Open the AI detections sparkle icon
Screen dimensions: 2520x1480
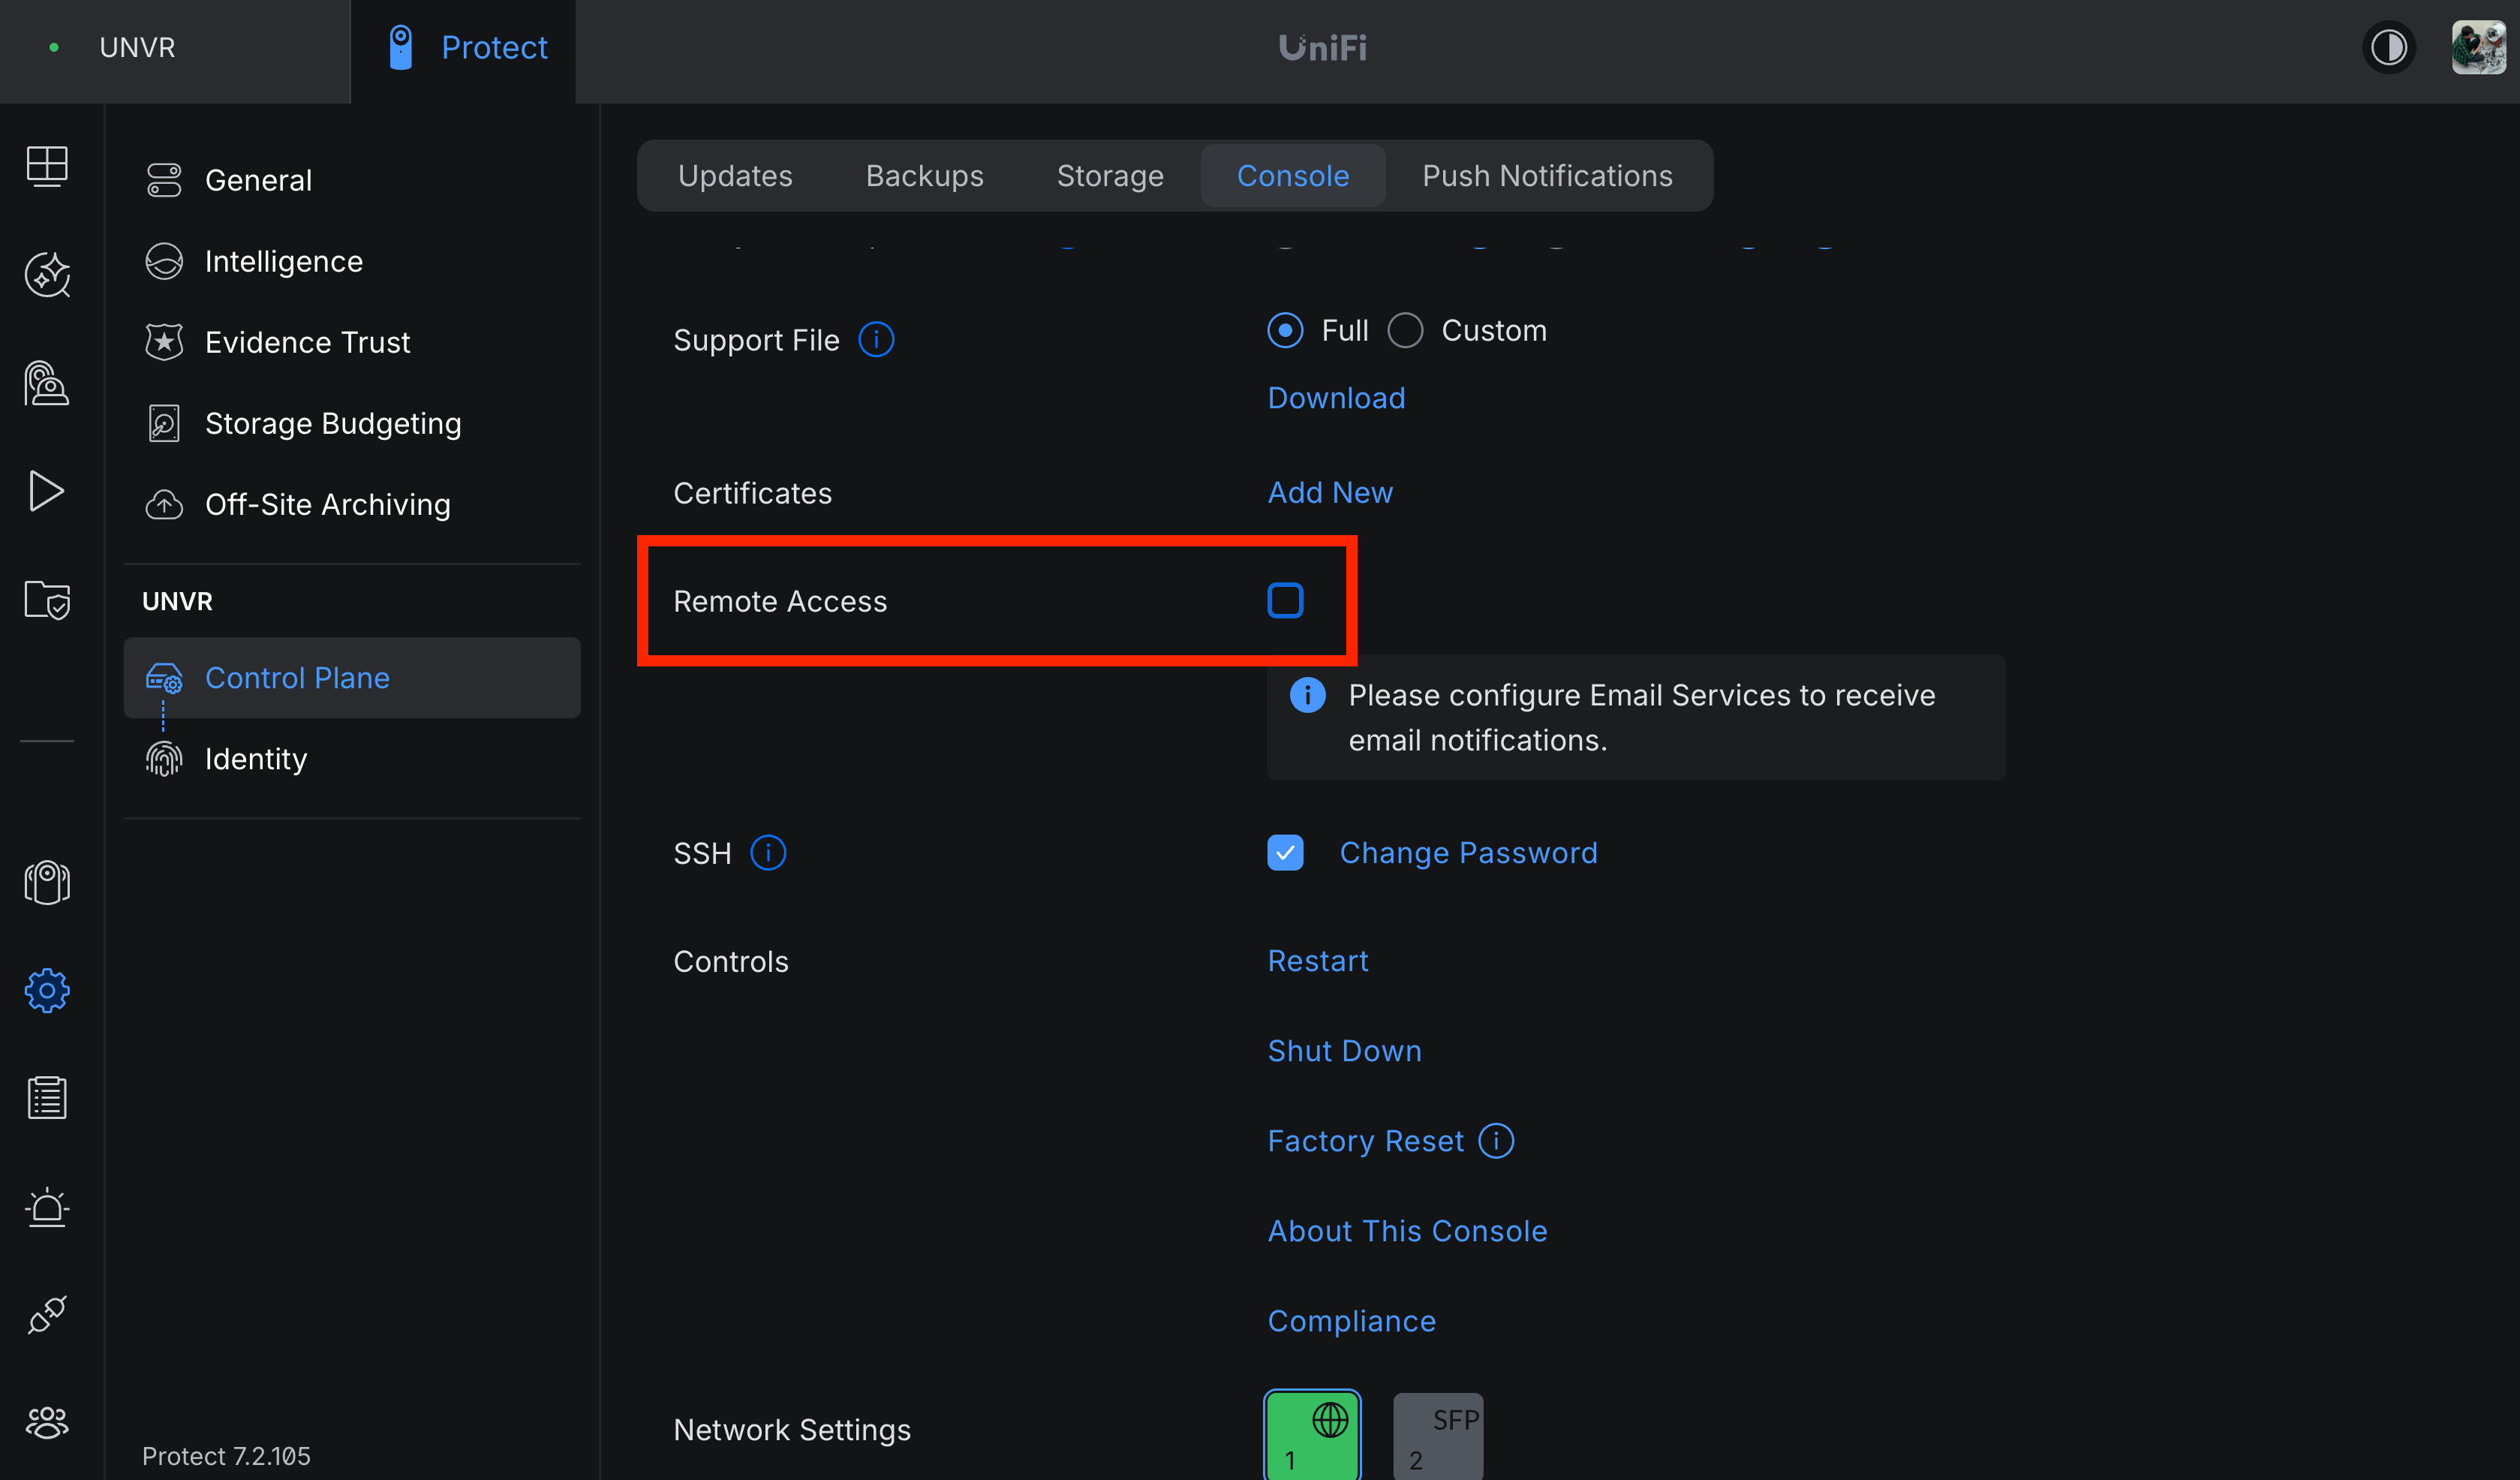click(x=47, y=274)
